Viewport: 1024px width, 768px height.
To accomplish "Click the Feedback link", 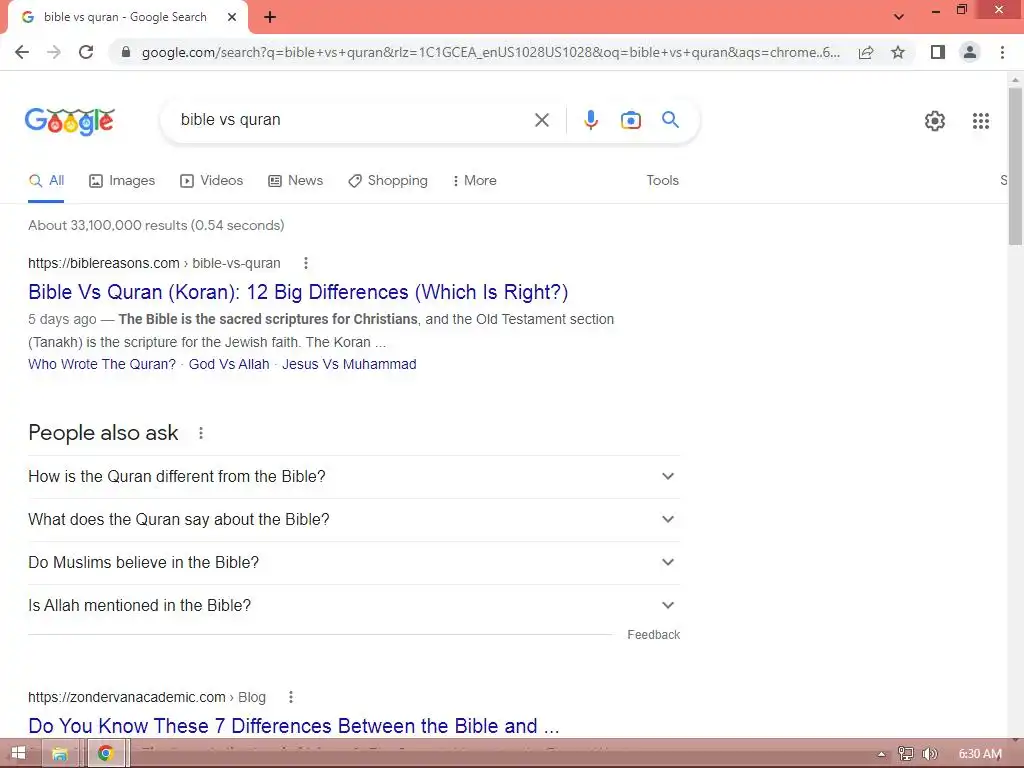I will click(x=653, y=635).
